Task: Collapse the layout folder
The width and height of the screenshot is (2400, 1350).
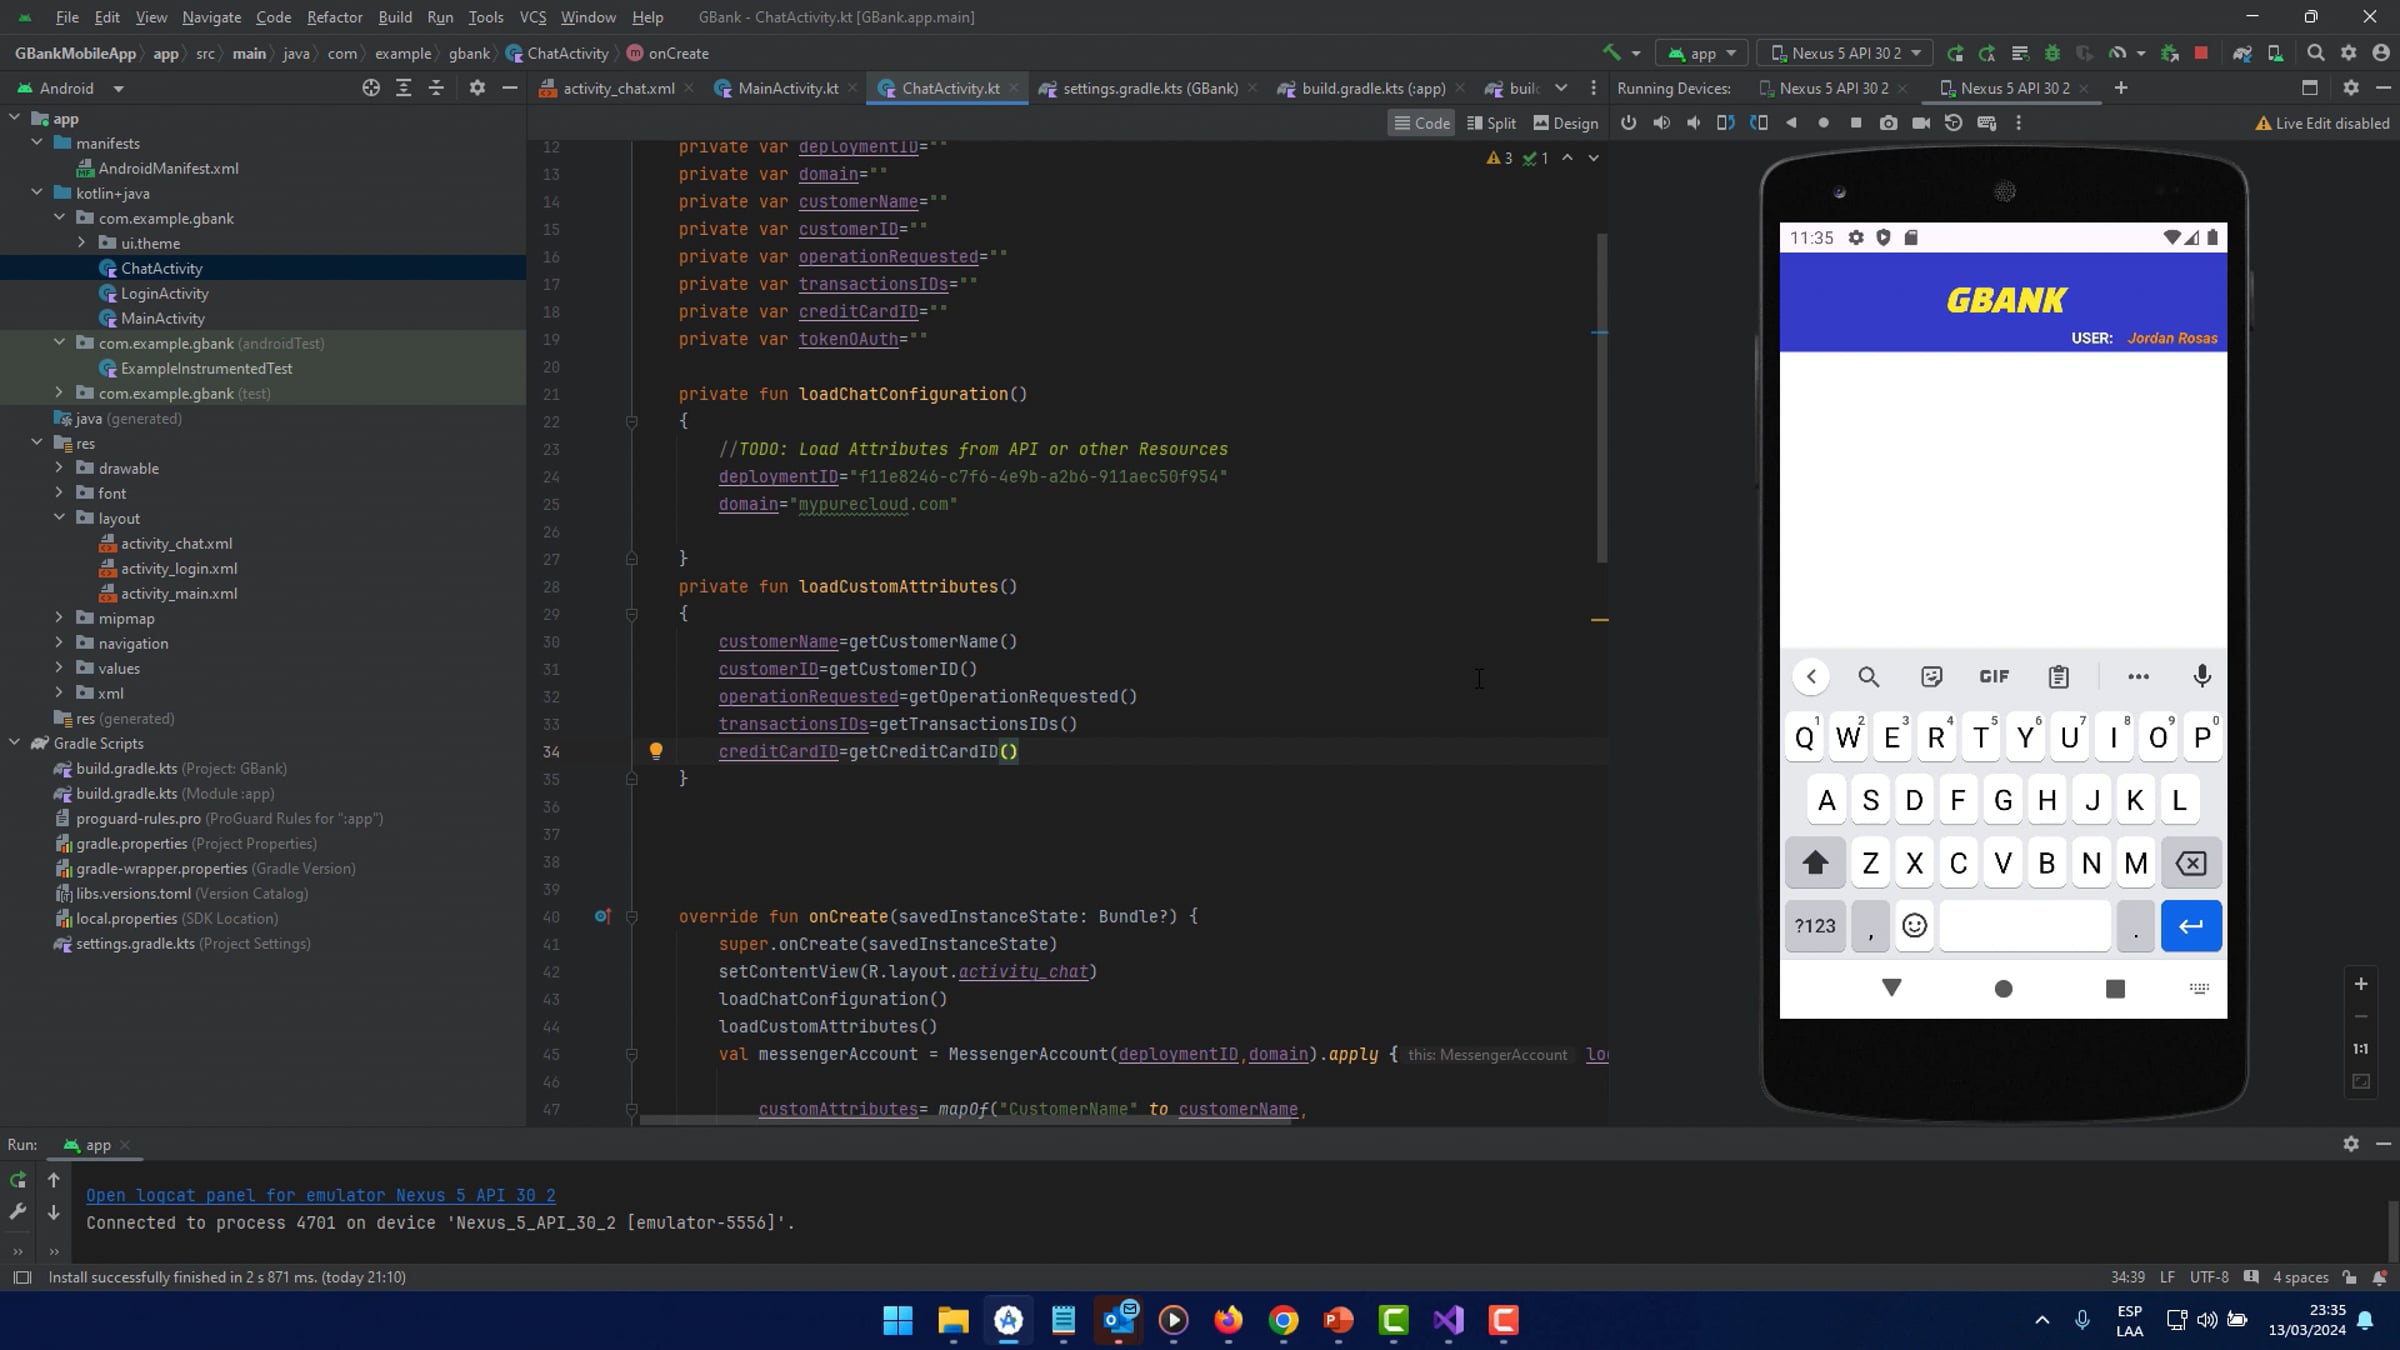Action: click(x=59, y=518)
